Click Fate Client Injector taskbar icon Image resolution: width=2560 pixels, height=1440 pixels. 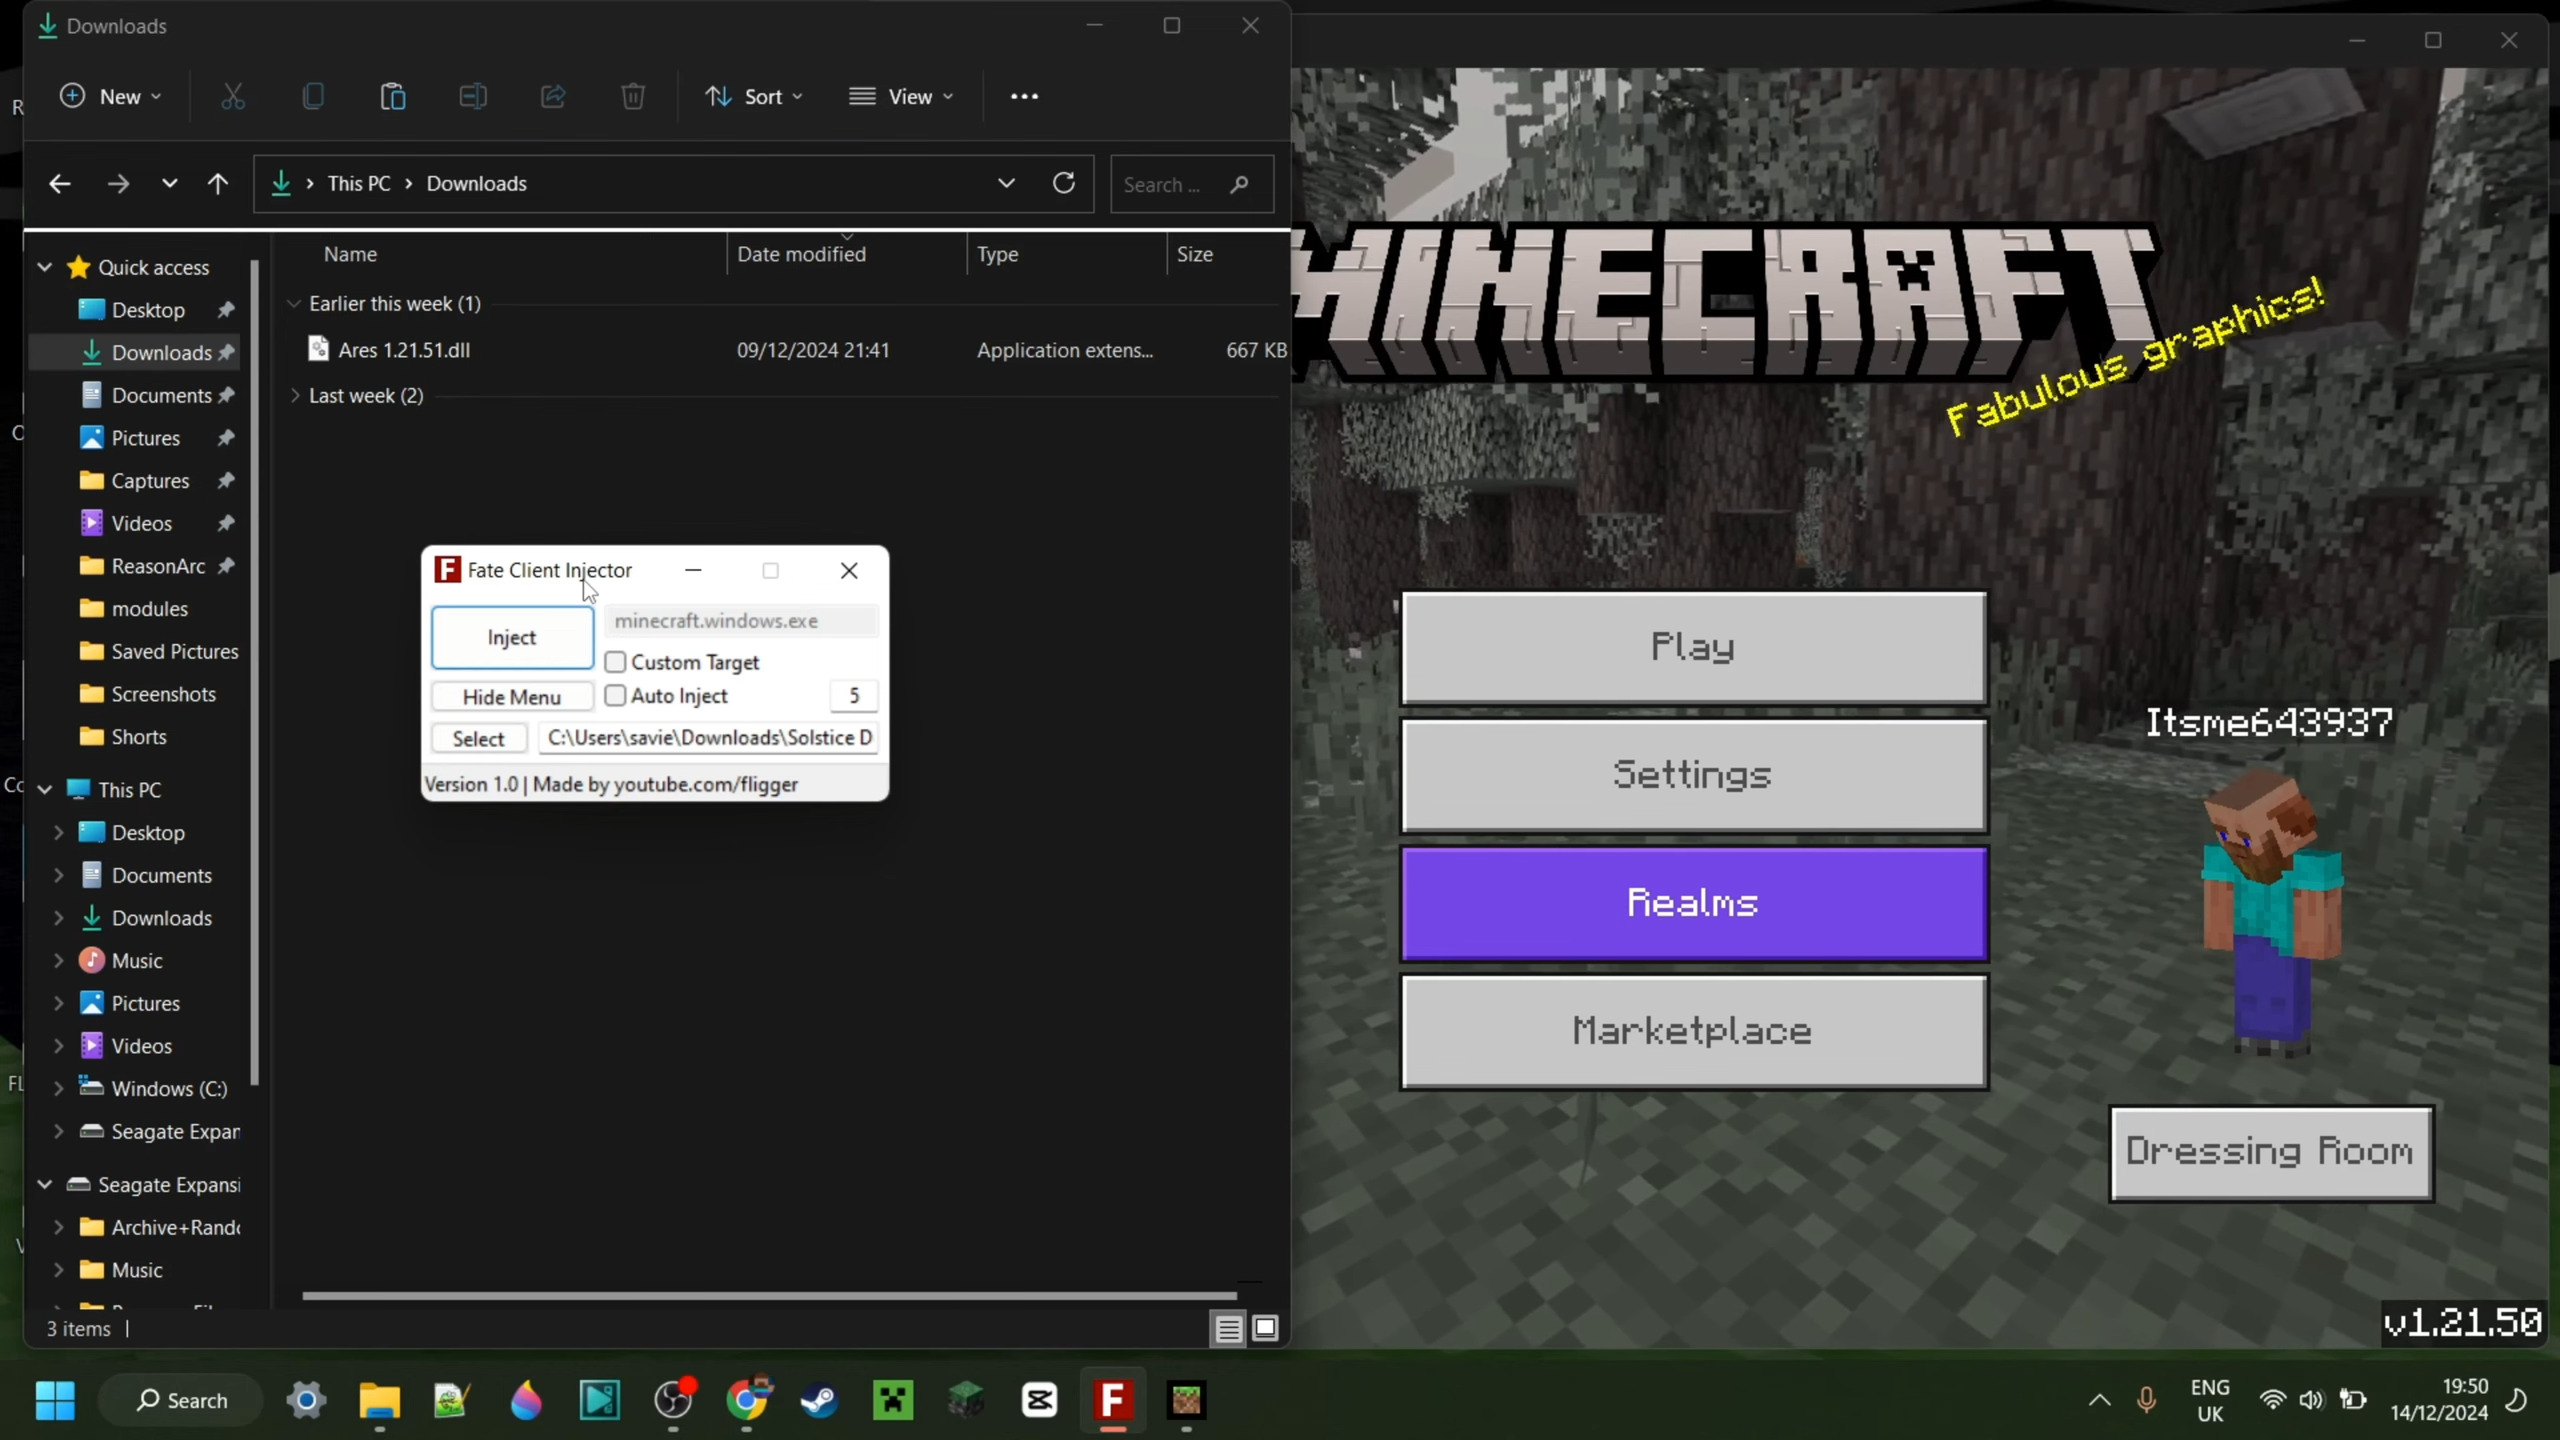[x=1113, y=1400]
